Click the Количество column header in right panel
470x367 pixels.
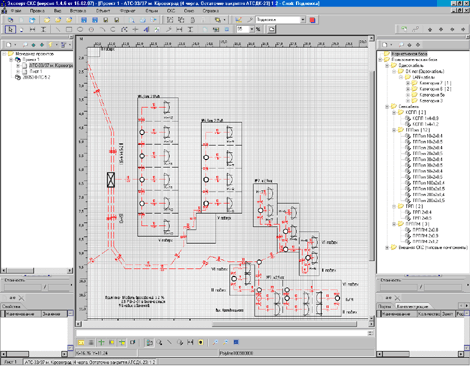click(429, 314)
